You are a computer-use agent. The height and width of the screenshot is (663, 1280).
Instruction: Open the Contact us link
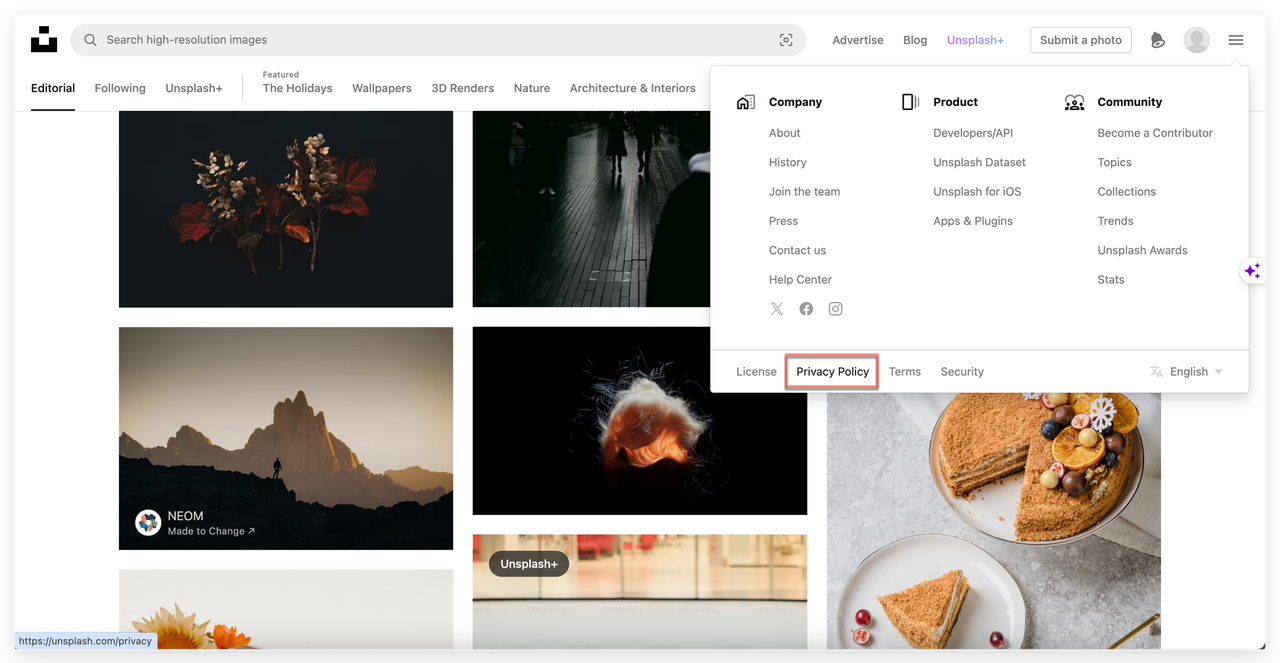(x=797, y=250)
